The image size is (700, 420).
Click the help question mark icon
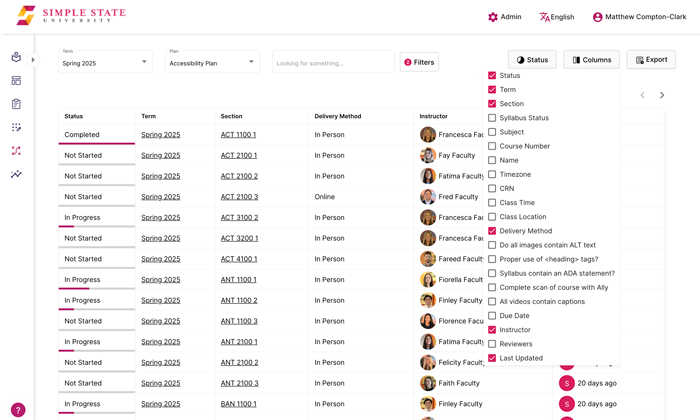[x=18, y=410]
